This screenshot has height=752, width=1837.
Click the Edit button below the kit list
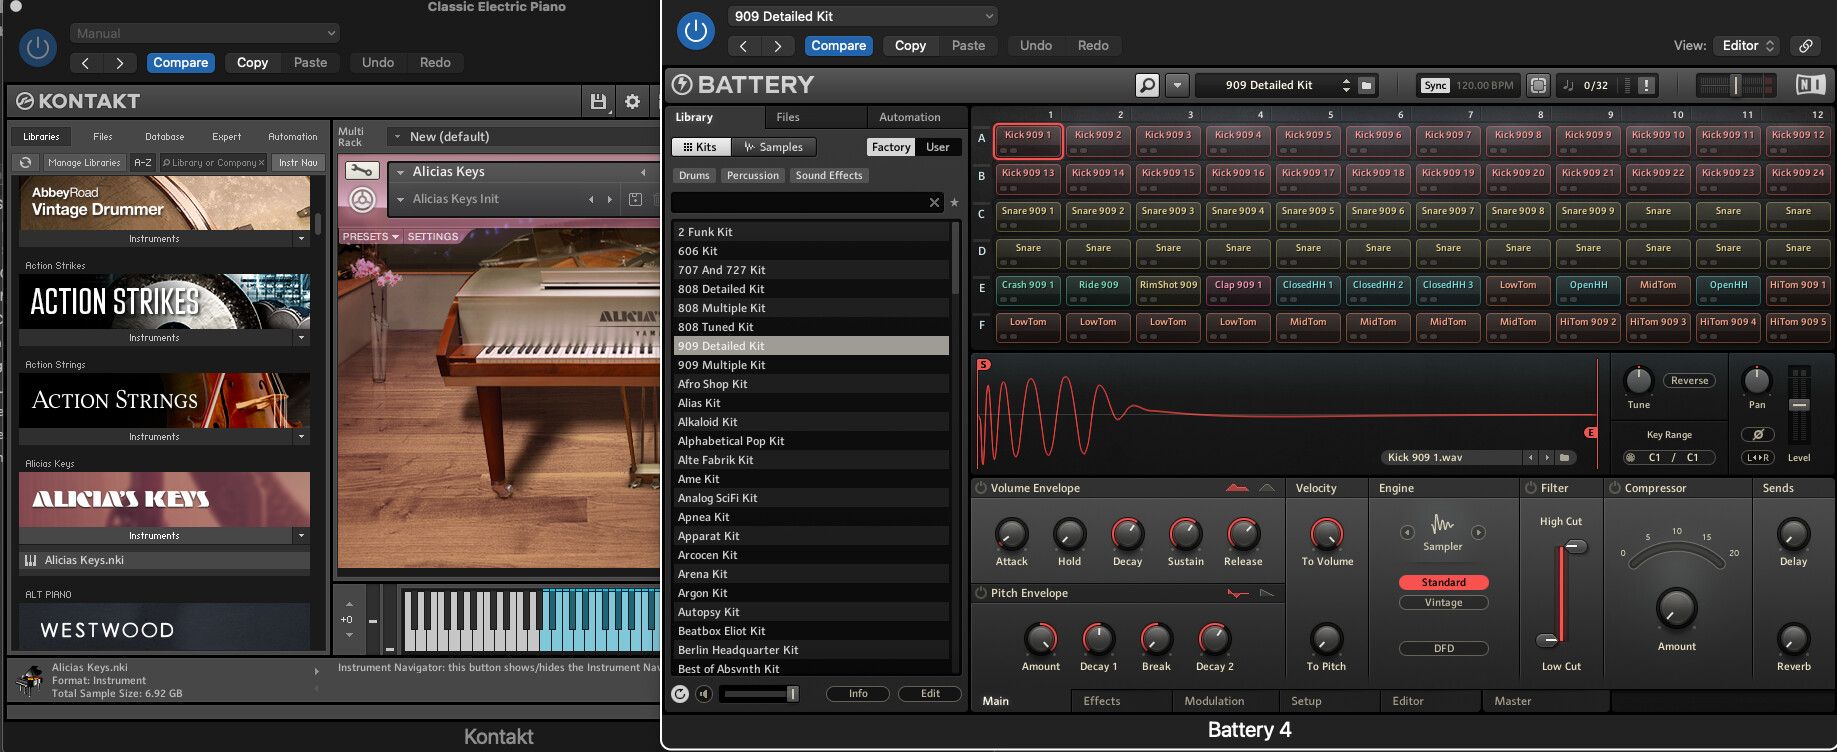point(930,694)
